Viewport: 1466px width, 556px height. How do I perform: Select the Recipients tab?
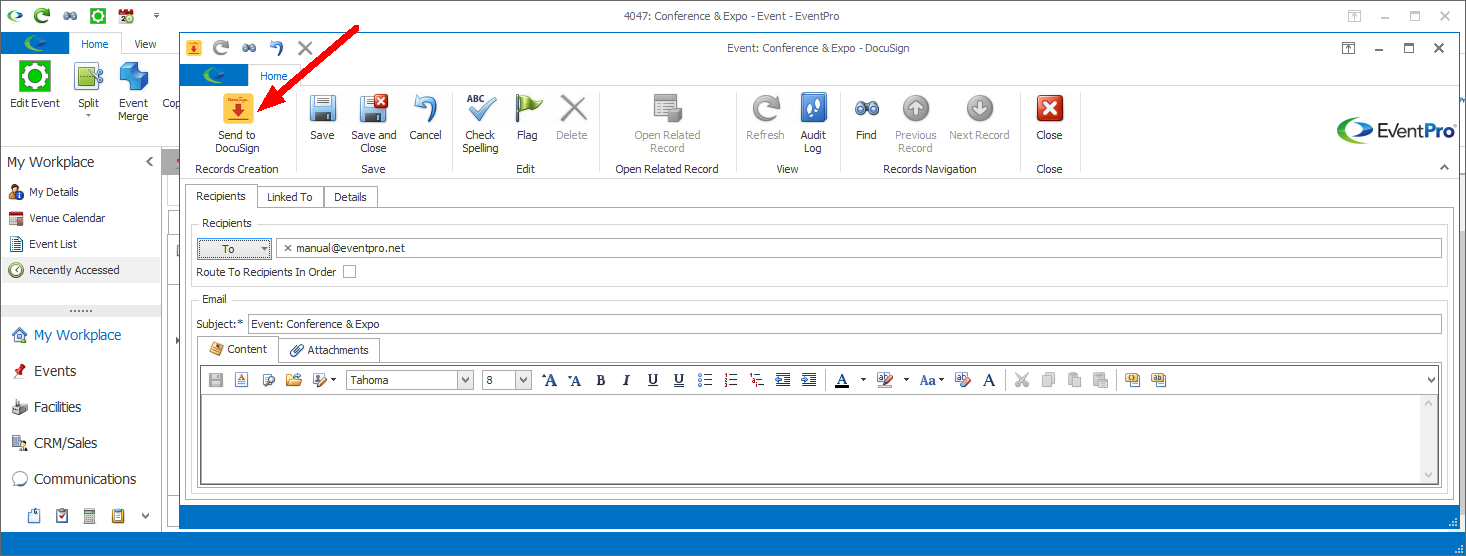[220, 196]
